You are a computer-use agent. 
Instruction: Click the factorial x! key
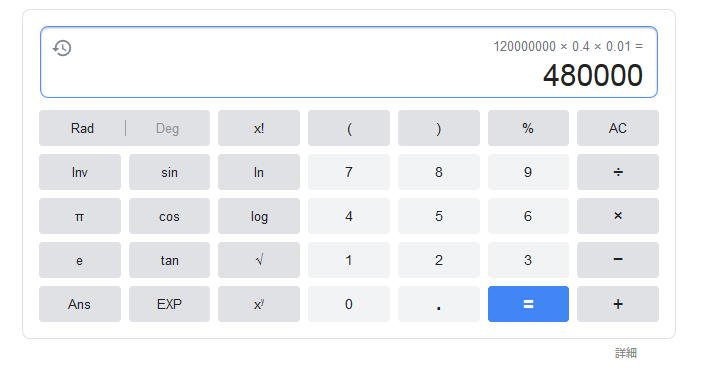pos(259,128)
